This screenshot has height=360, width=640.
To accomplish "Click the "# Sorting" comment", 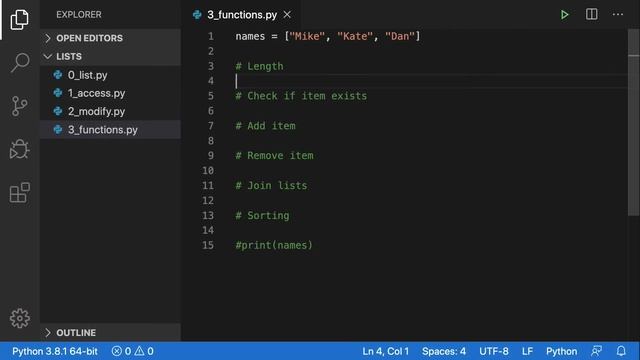I will tap(262, 216).
